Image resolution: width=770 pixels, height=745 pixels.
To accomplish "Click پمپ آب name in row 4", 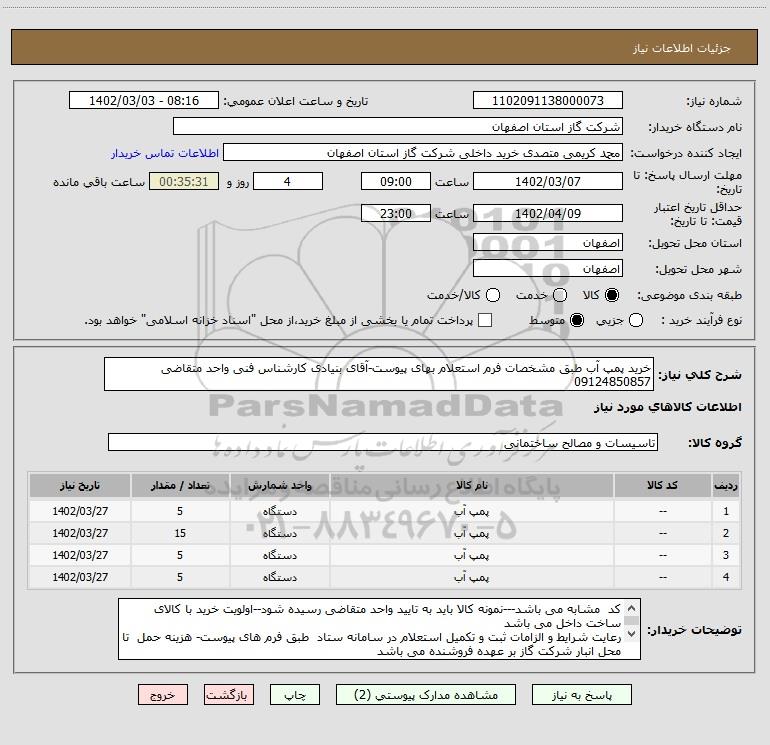I will tap(471, 578).
